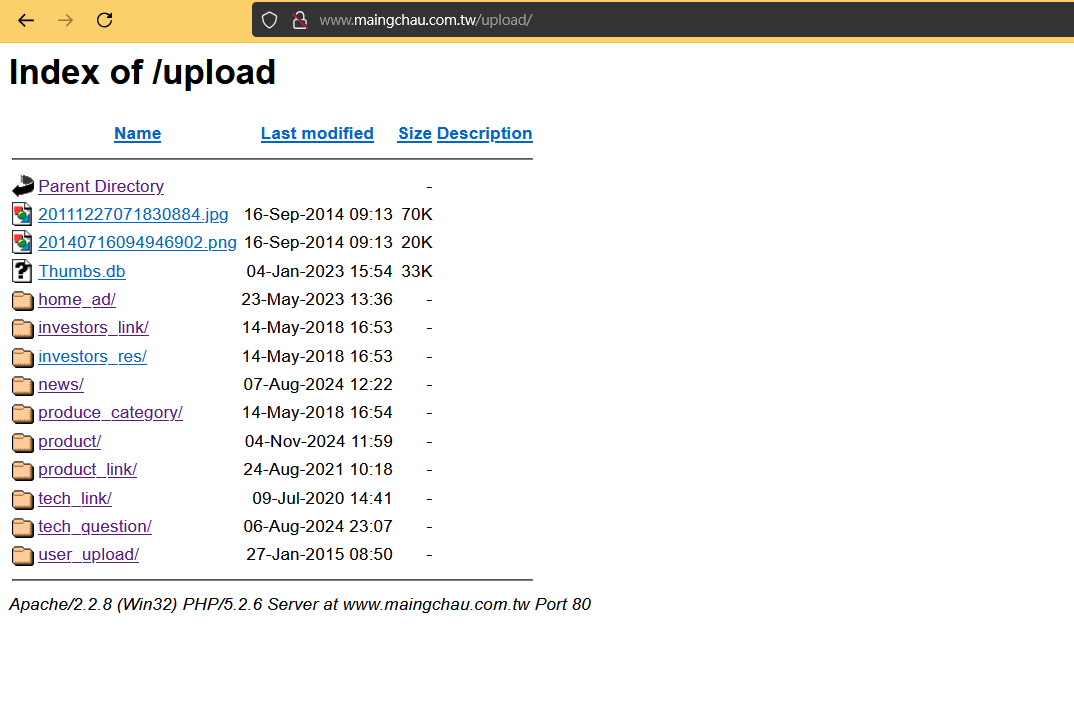Image resolution: width=1074 pixels, height=727 pixels.
Task: Click the date 04-Nov-2024 11:59
Action: click(x=319, y=441)
